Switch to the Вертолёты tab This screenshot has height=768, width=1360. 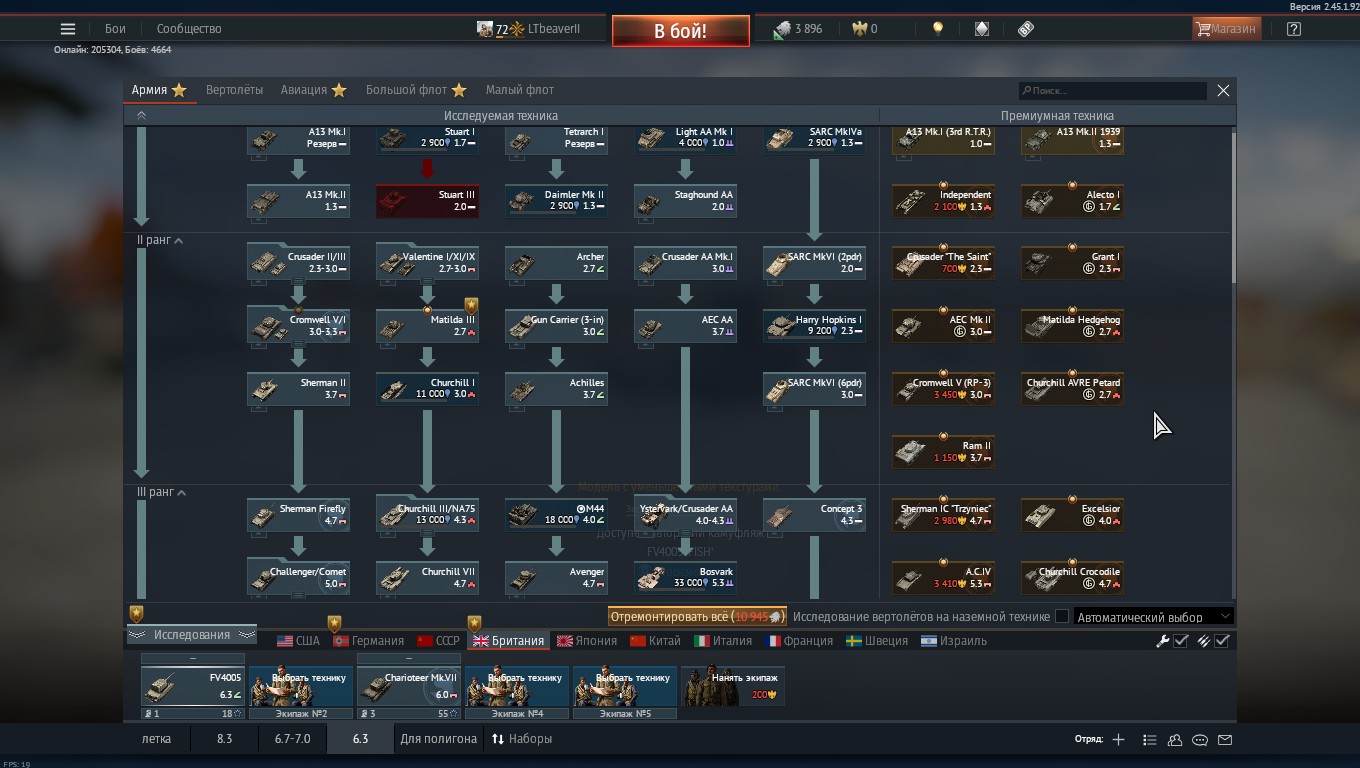pyautogui.click(x=234, y=90)
